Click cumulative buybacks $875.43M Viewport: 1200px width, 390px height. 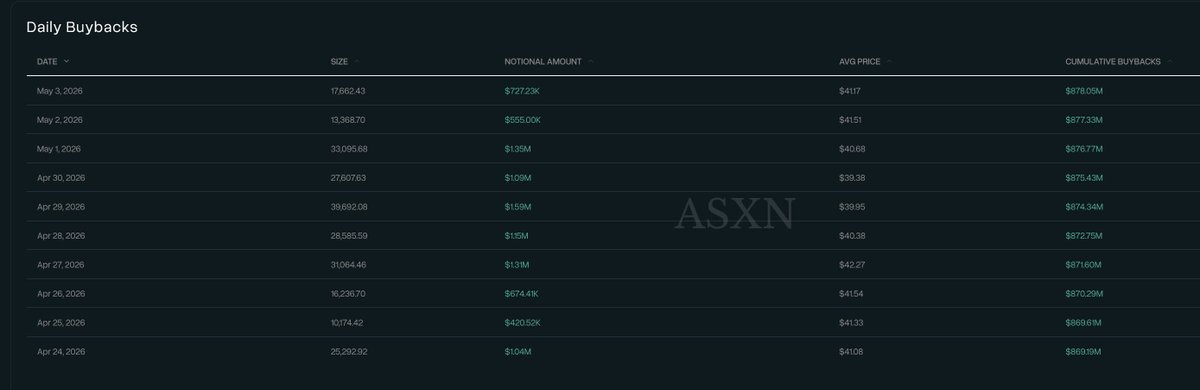(x=1084, y=178)
